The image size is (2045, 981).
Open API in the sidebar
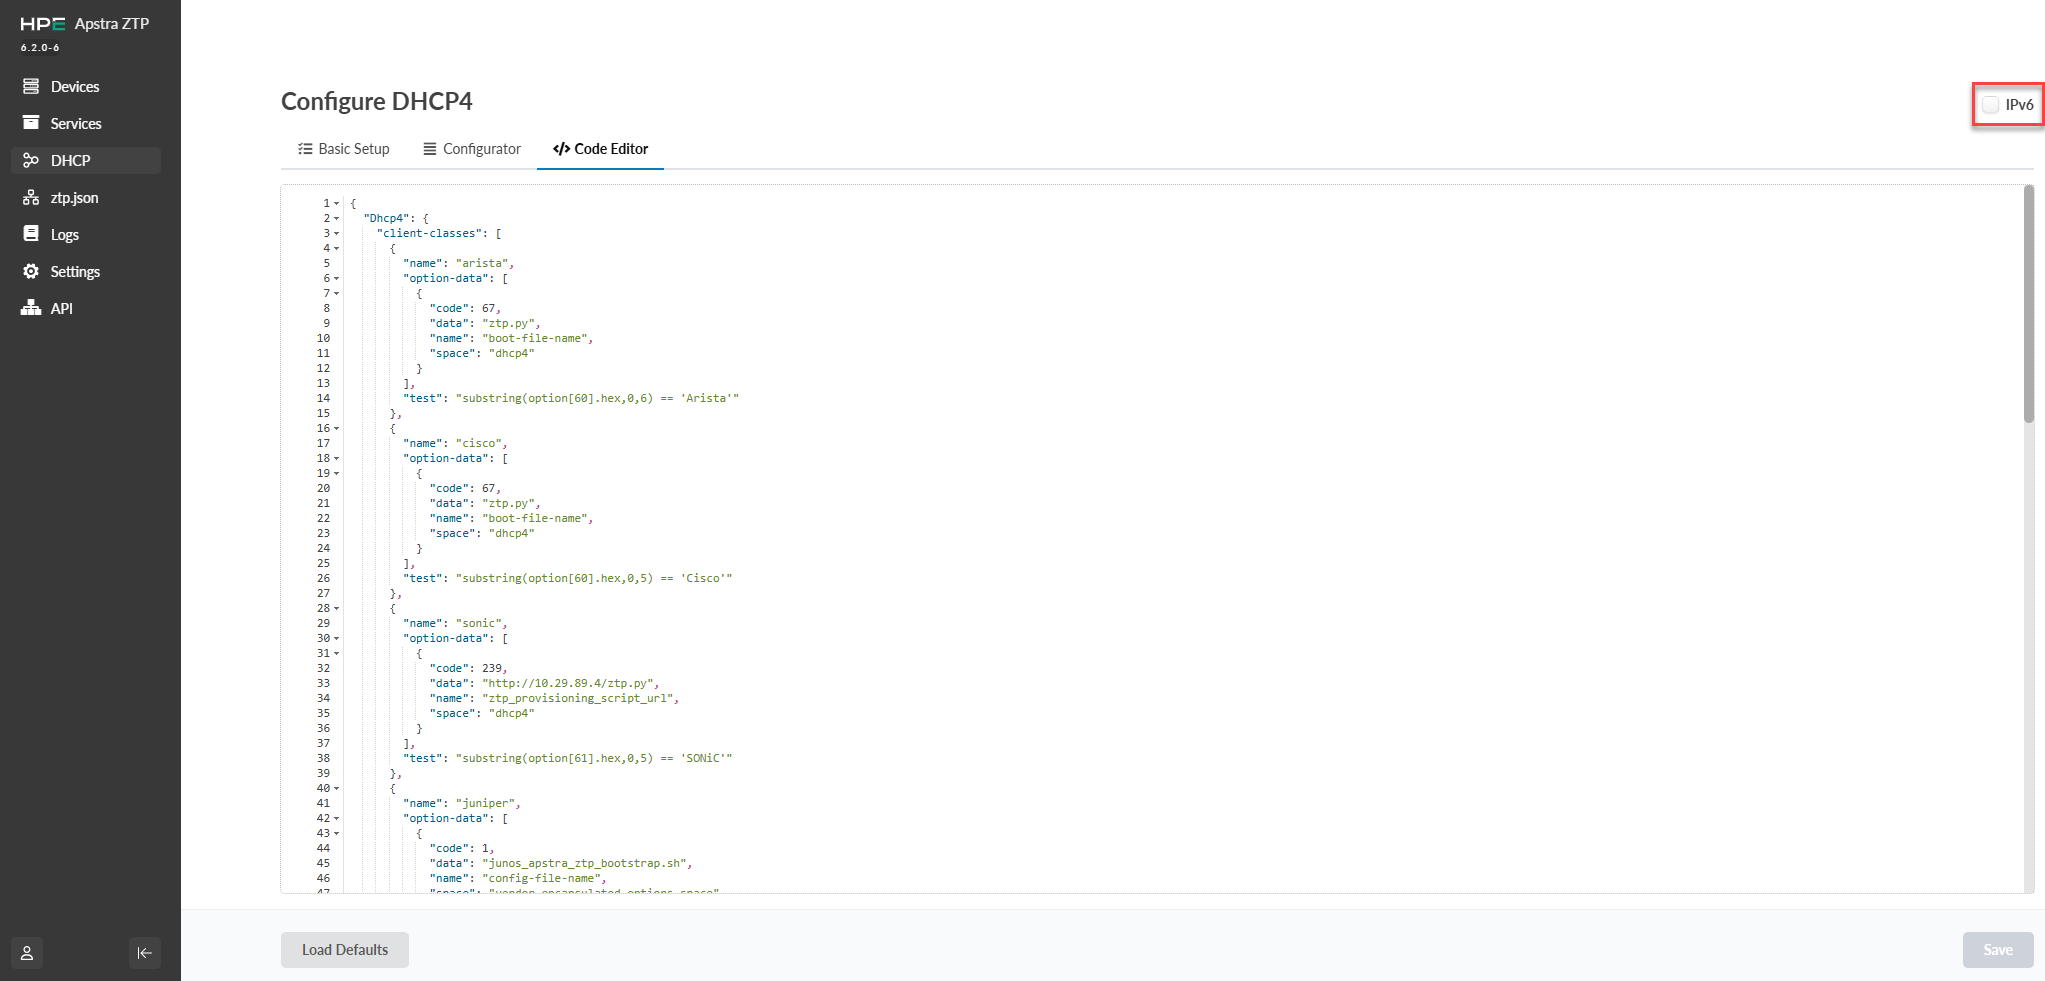[85, 308]
